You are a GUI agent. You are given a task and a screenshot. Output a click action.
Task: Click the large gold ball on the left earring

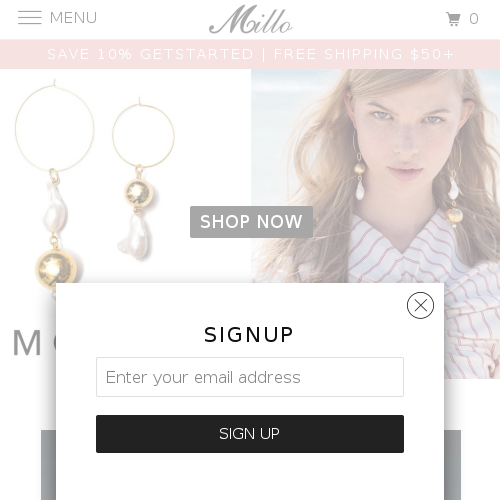click(x=56, y=269)
